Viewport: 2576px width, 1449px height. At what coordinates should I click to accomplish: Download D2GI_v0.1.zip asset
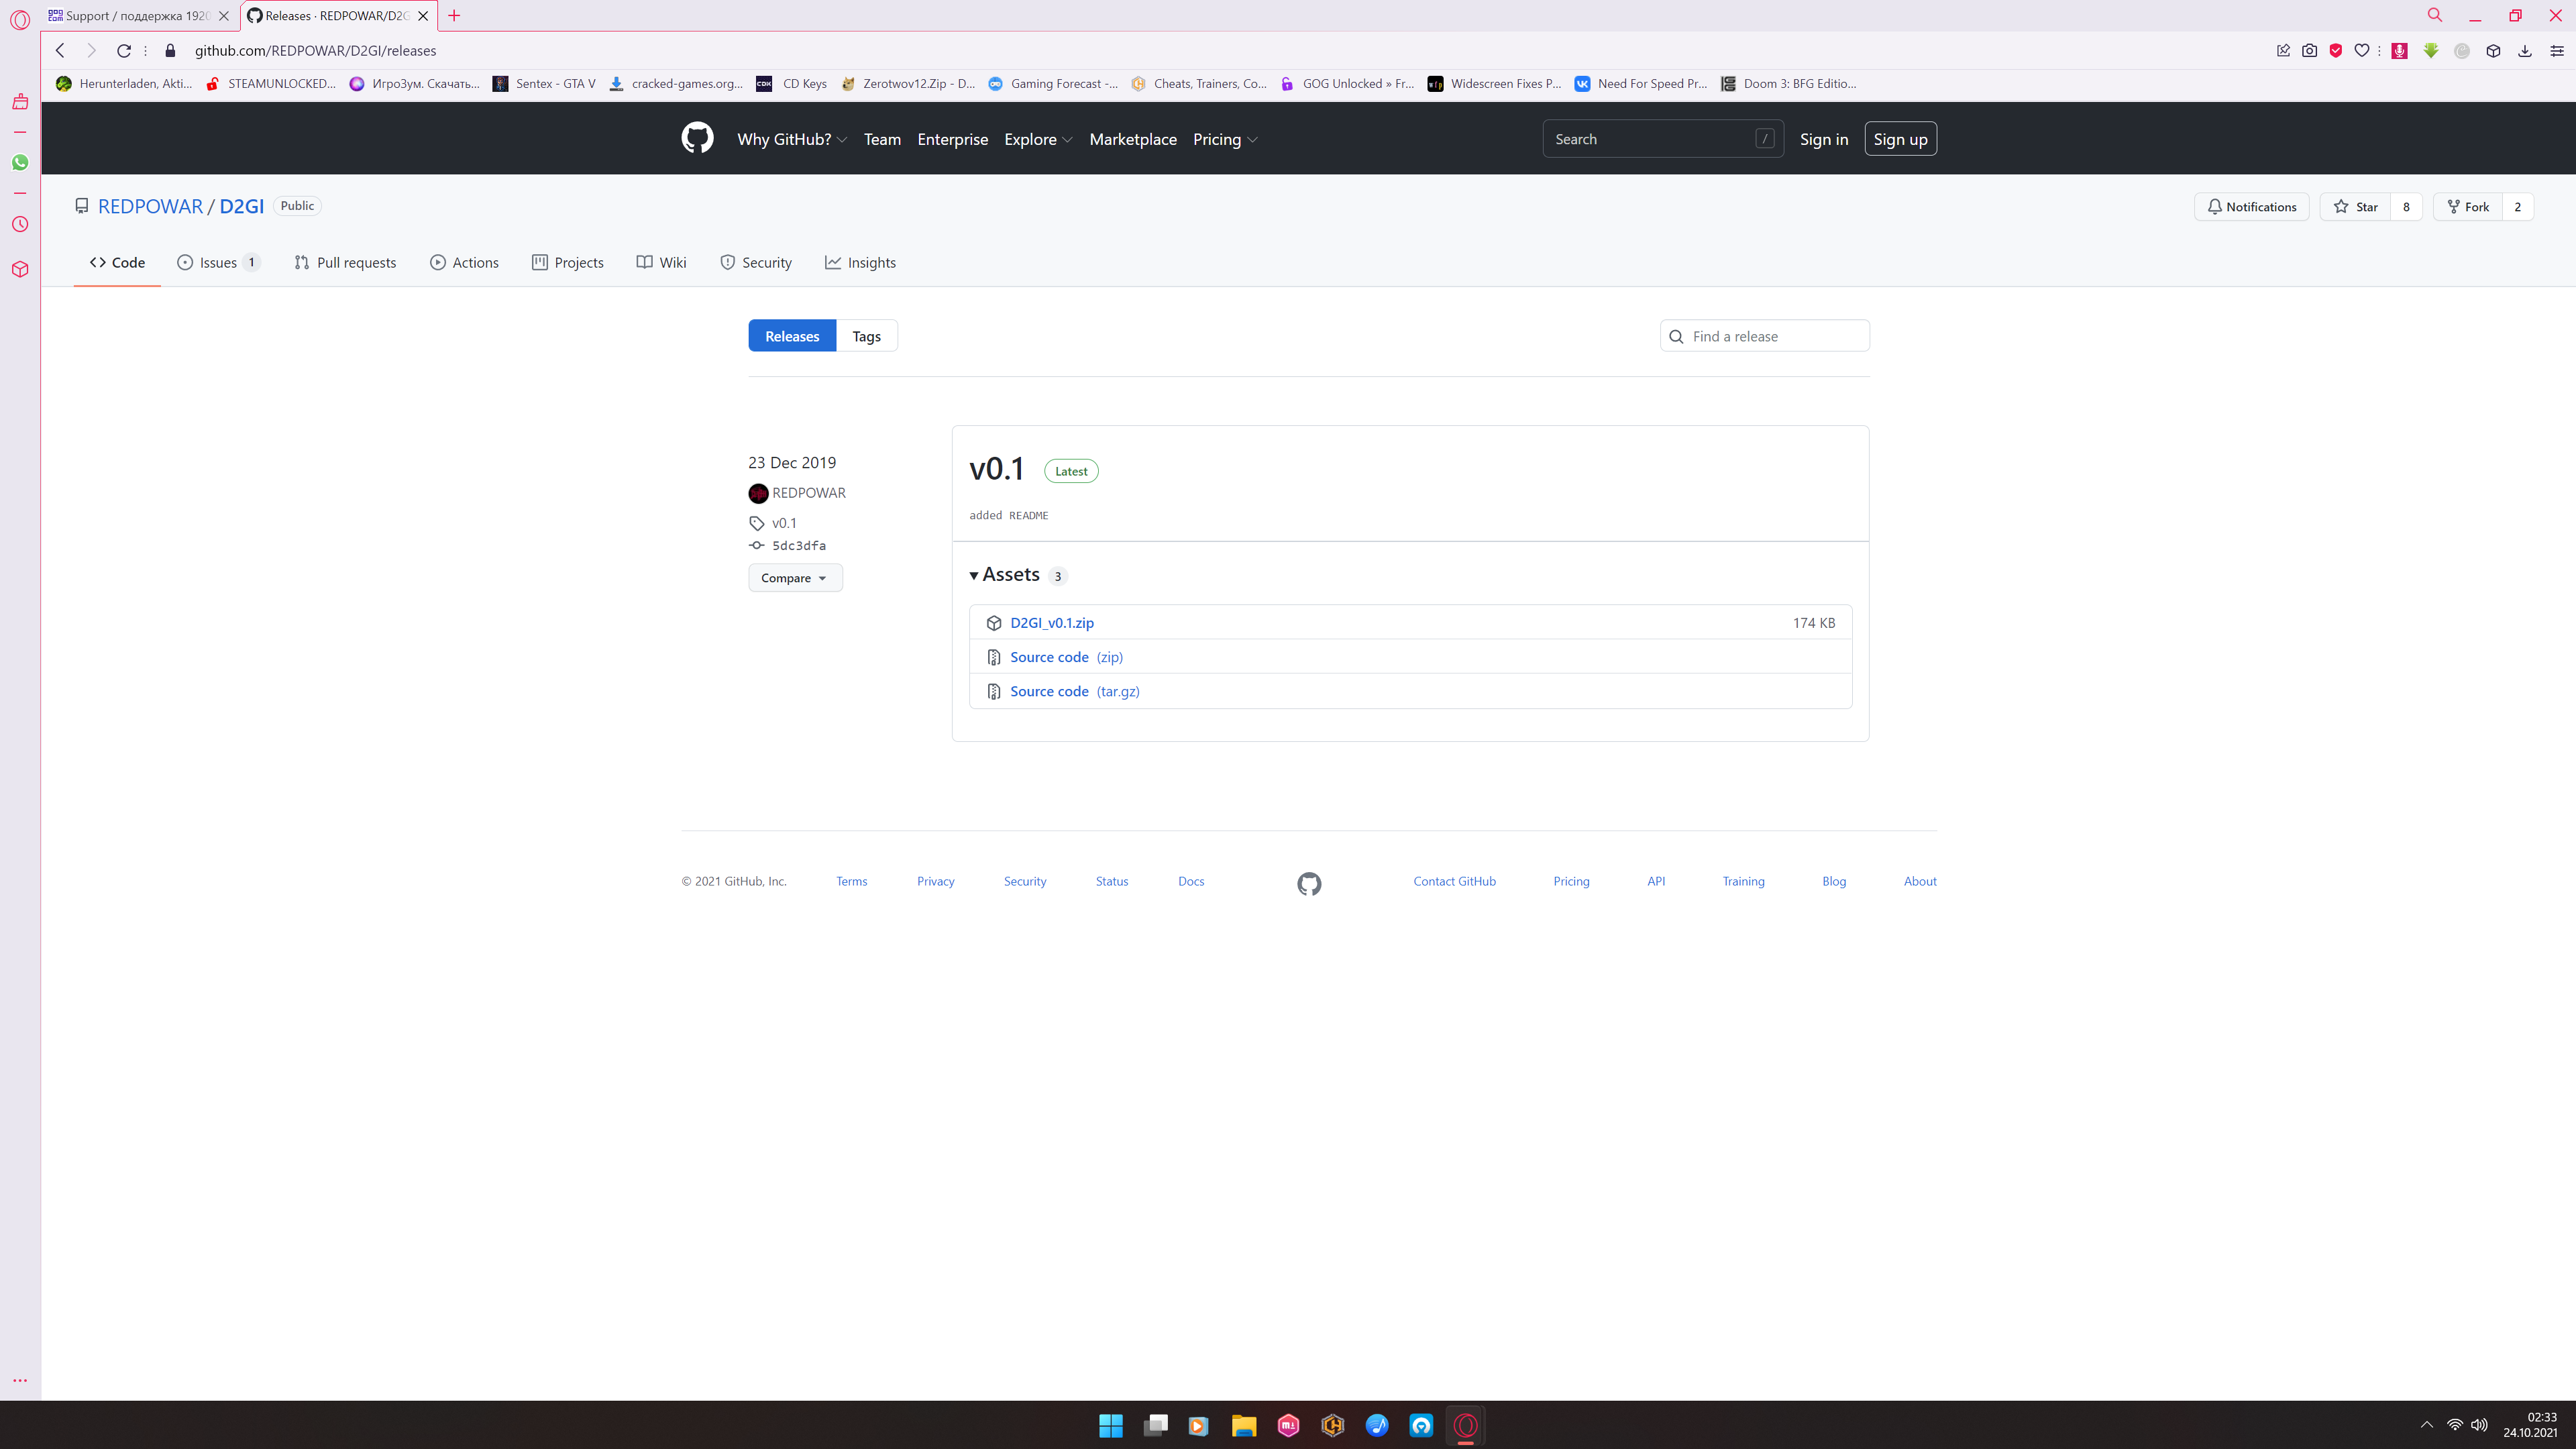[1052, 623]
